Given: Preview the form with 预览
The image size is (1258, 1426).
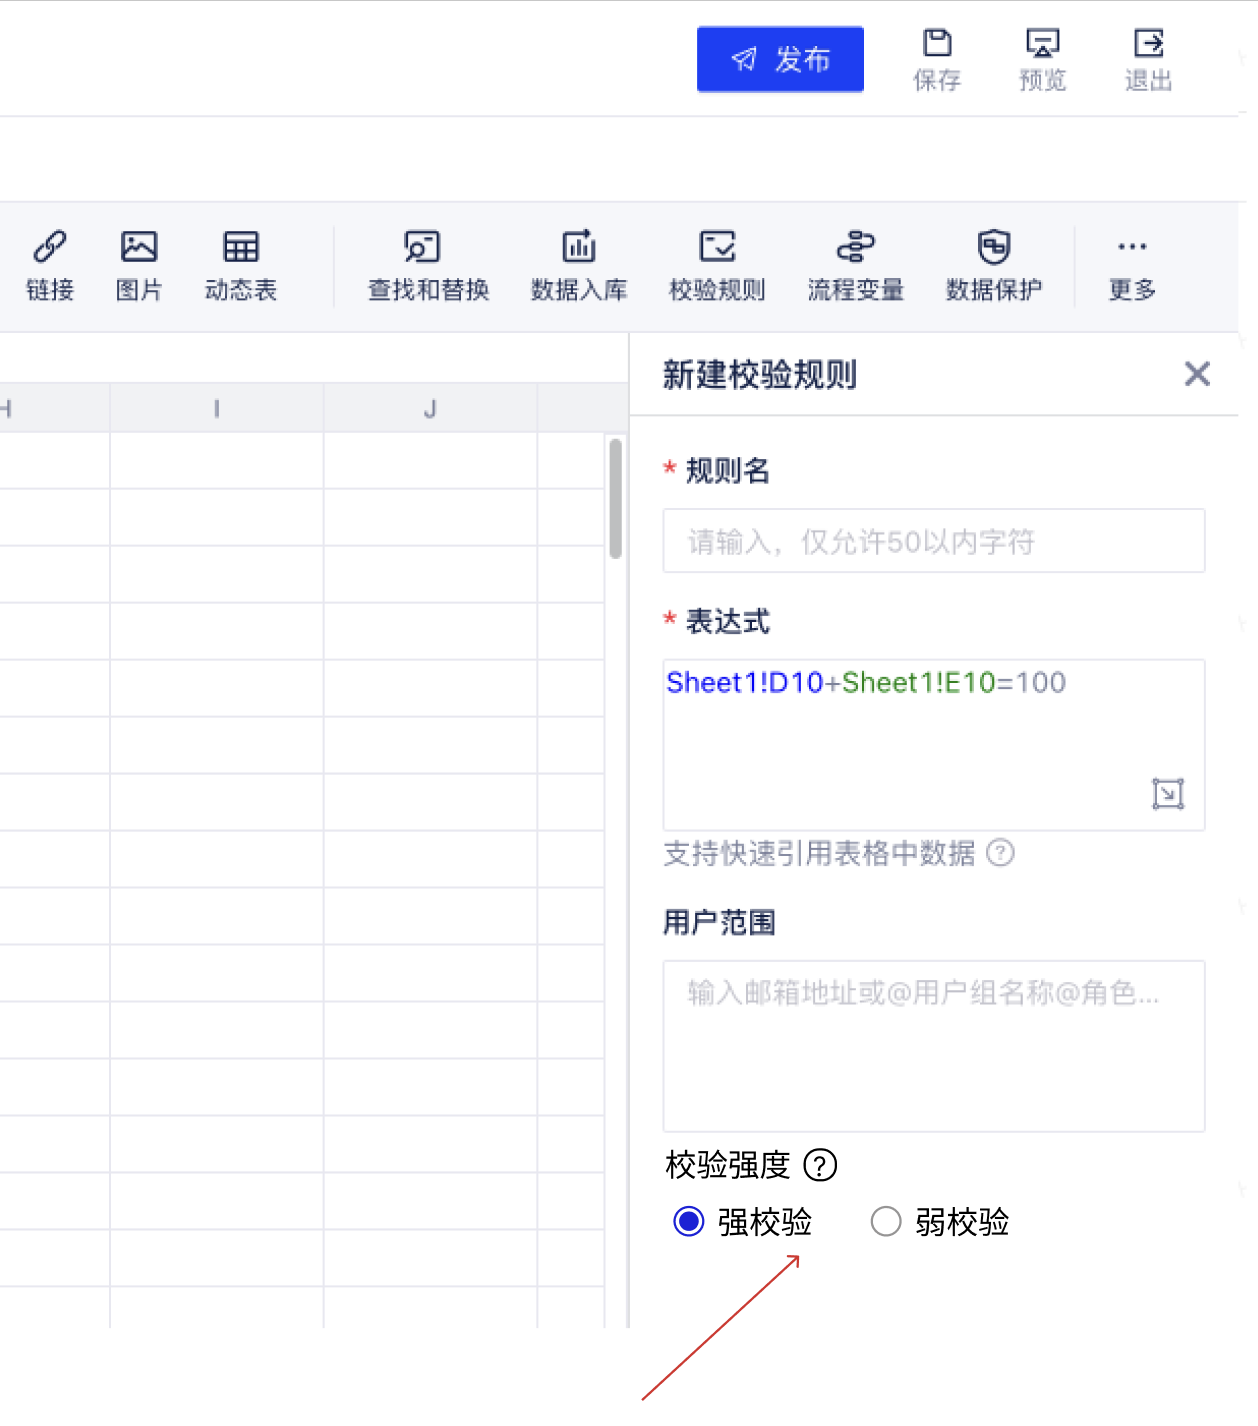Looking at the screenshot, I should [1042, 60].
